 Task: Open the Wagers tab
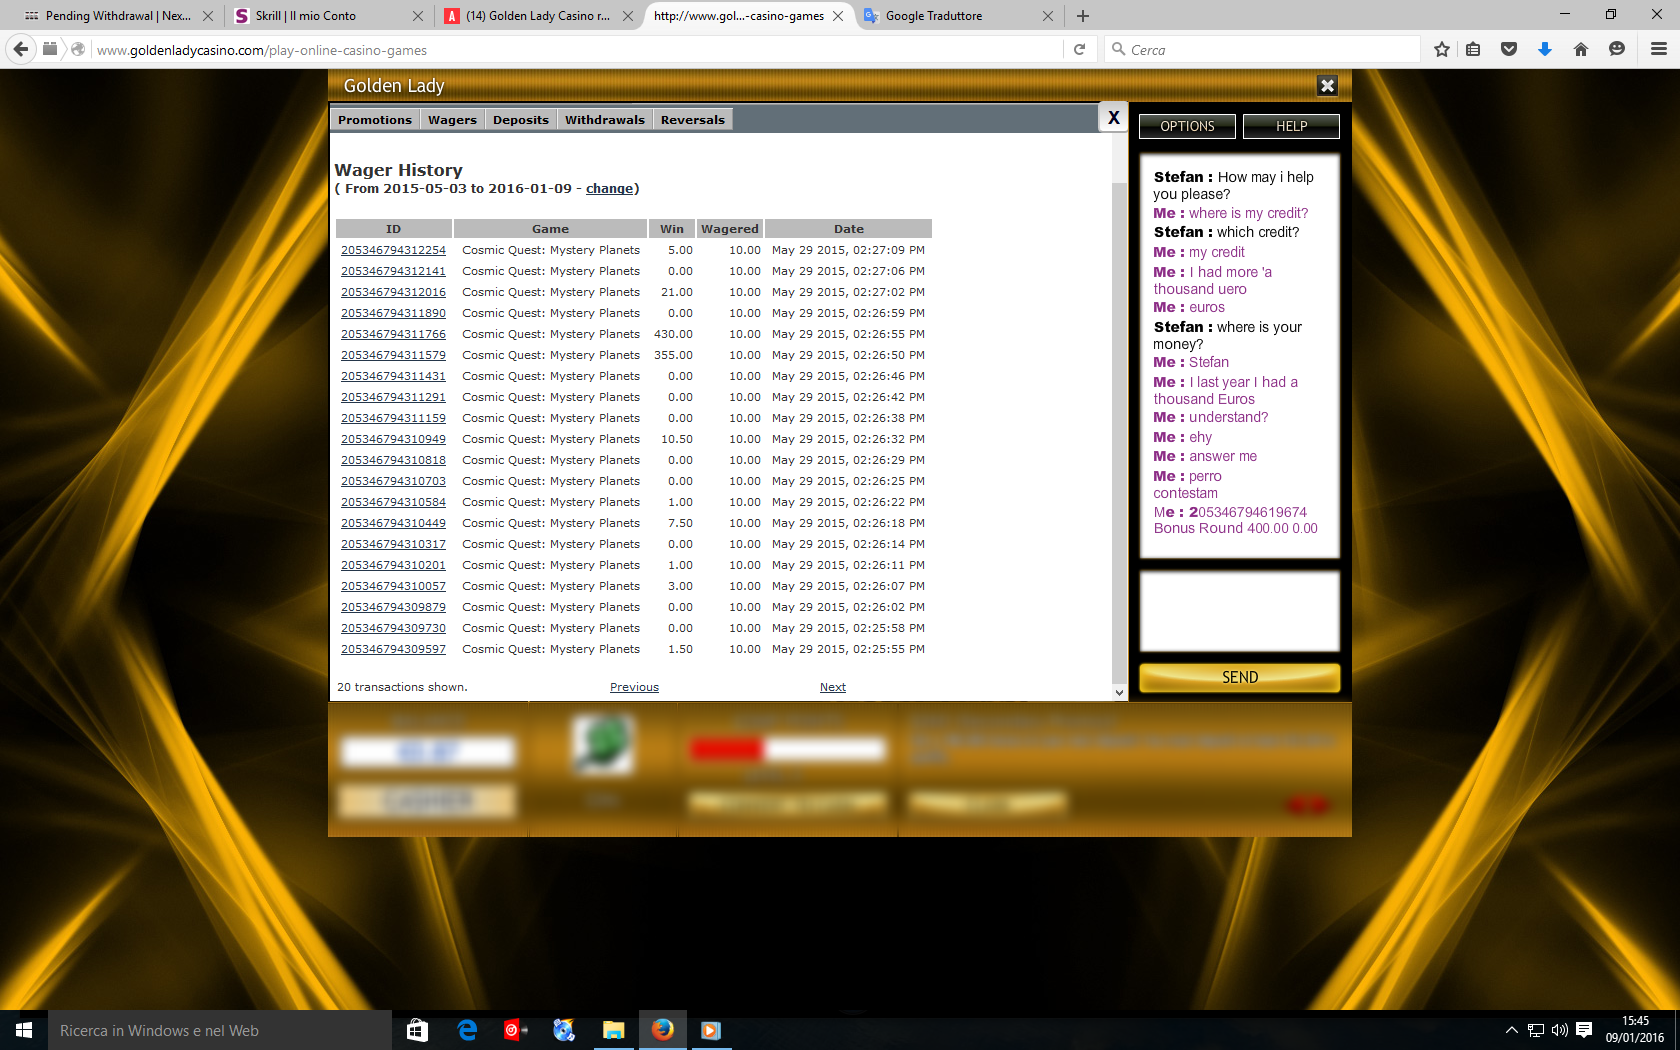click(x=452, y=120)
